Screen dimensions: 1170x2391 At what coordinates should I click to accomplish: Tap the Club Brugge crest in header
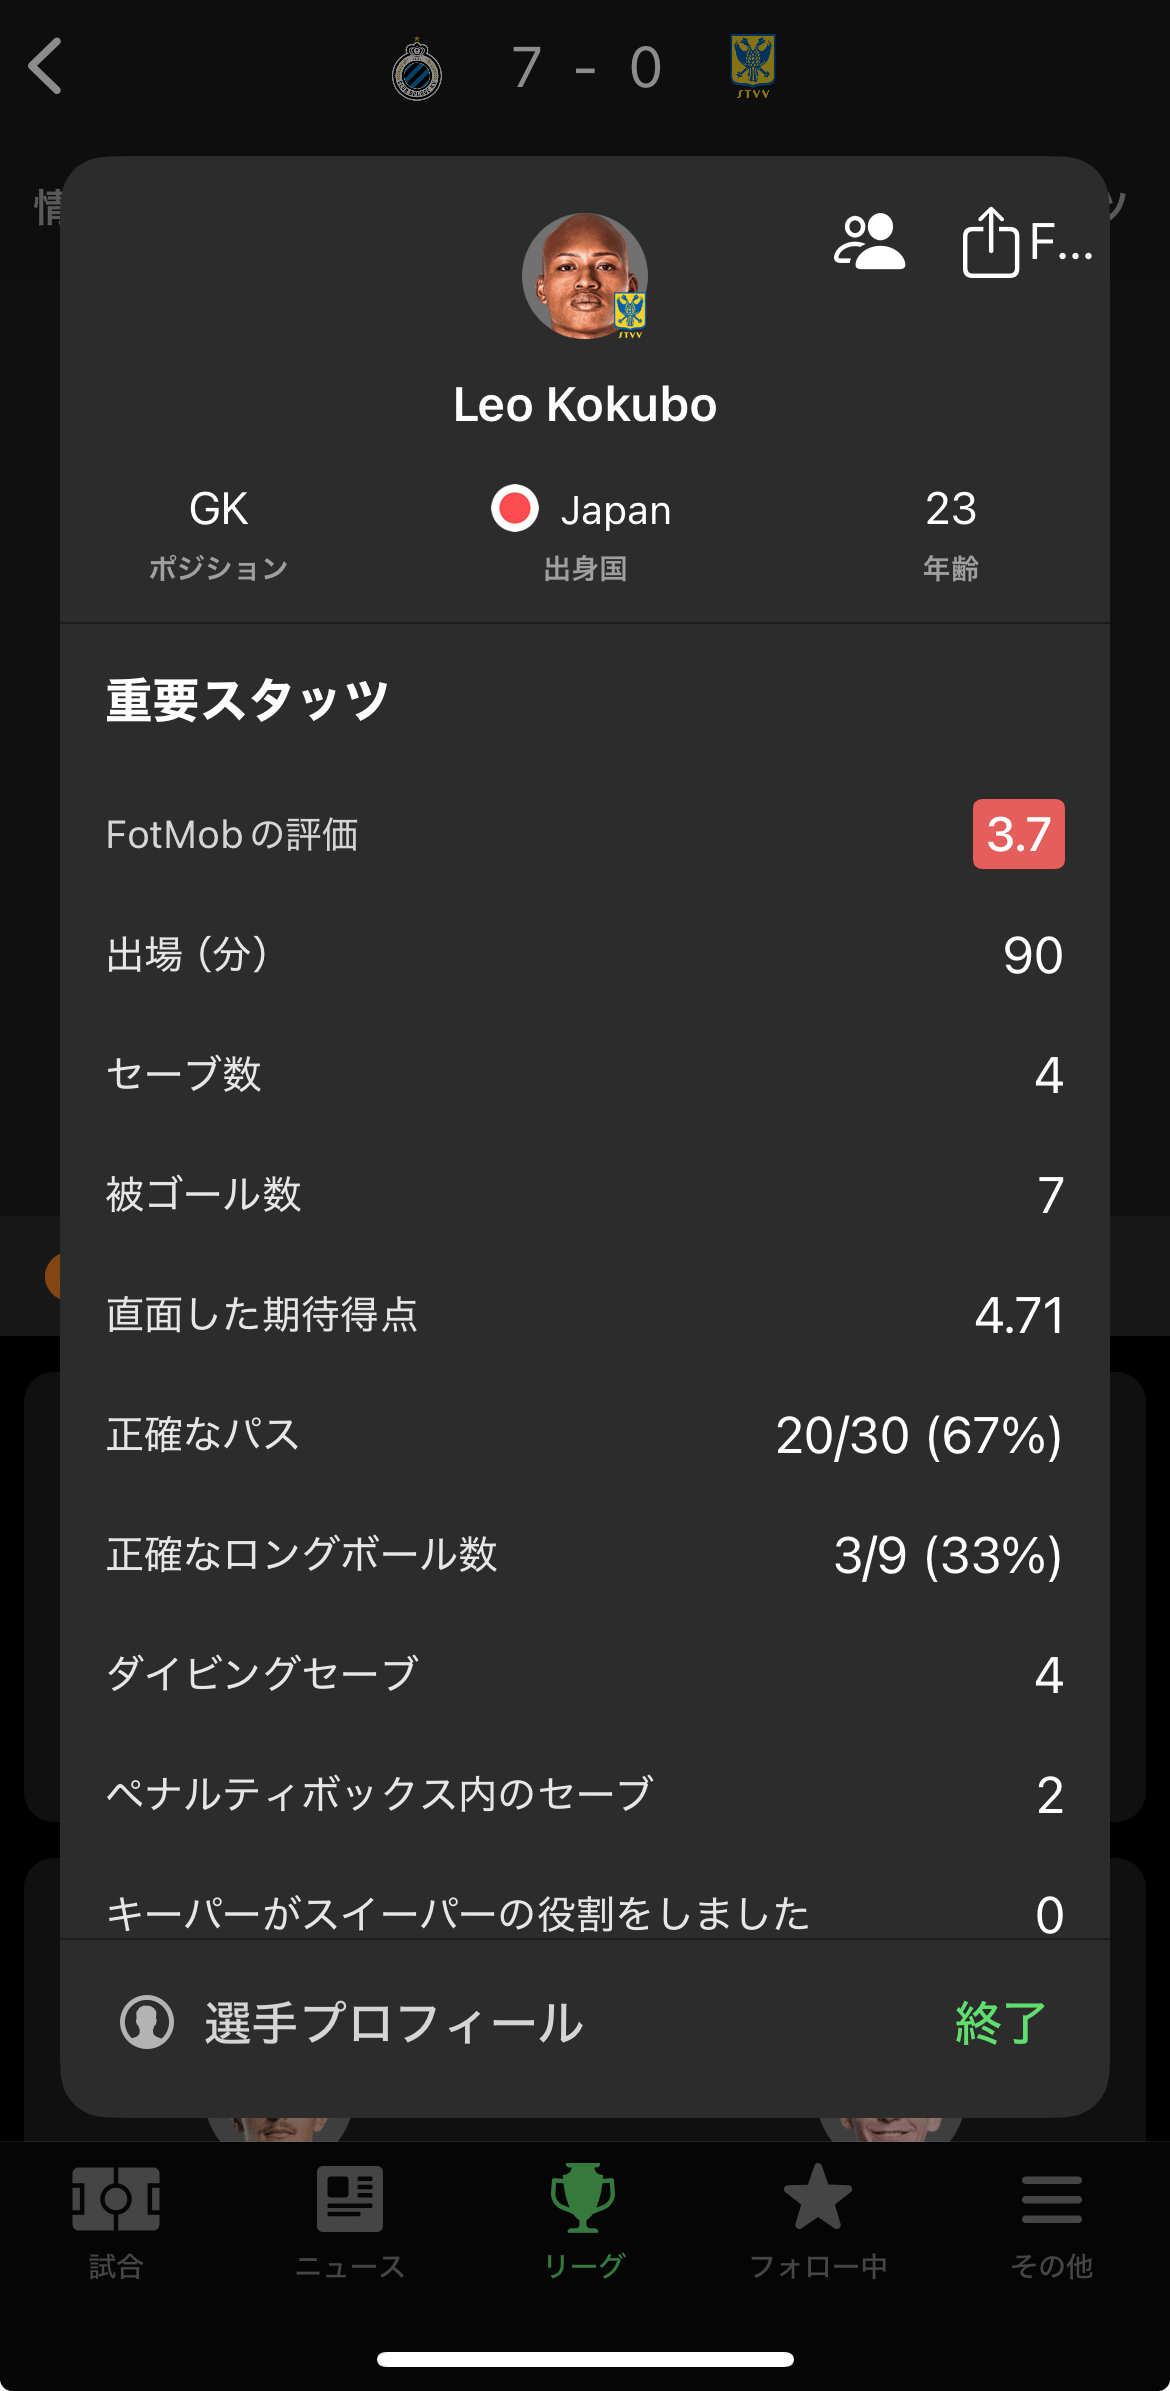(417, 70)
